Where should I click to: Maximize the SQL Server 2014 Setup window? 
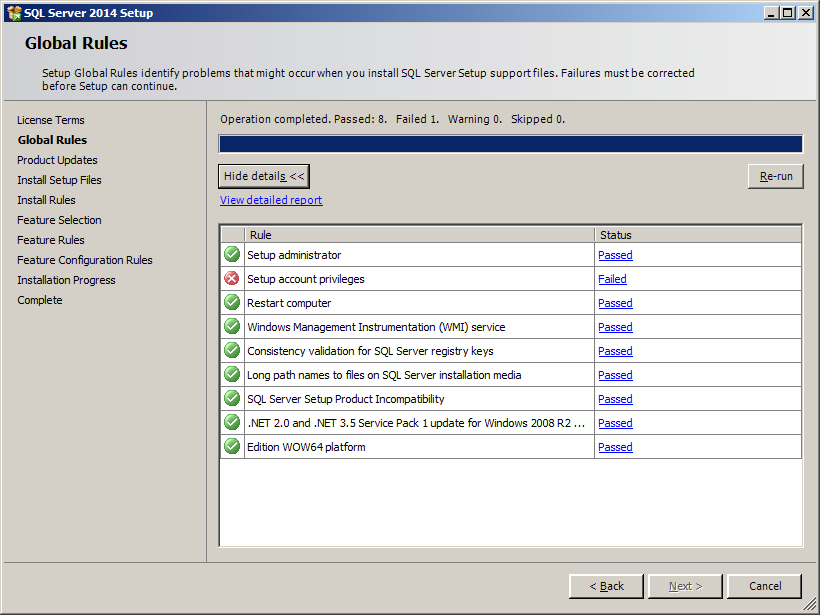(x=787, y=13)
